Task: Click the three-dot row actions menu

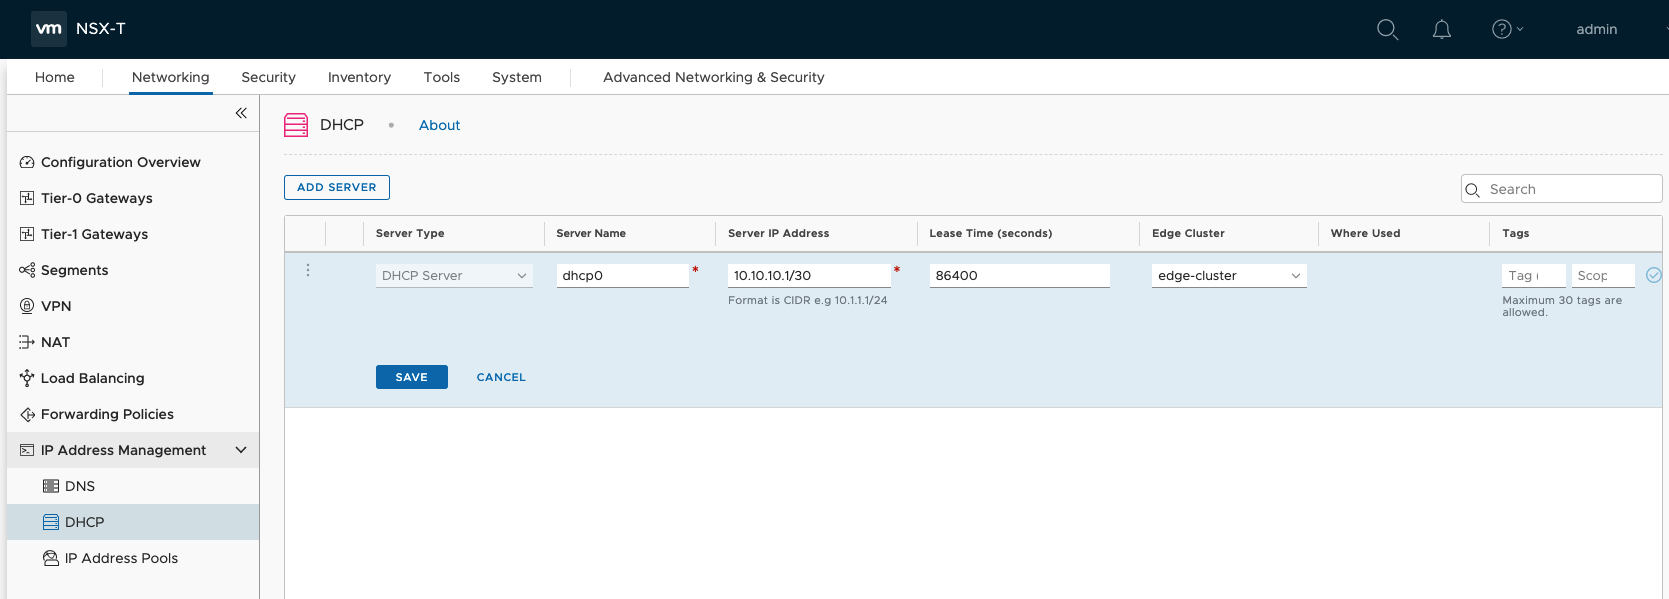Action: pyautogui.click(x=308, y=270)
